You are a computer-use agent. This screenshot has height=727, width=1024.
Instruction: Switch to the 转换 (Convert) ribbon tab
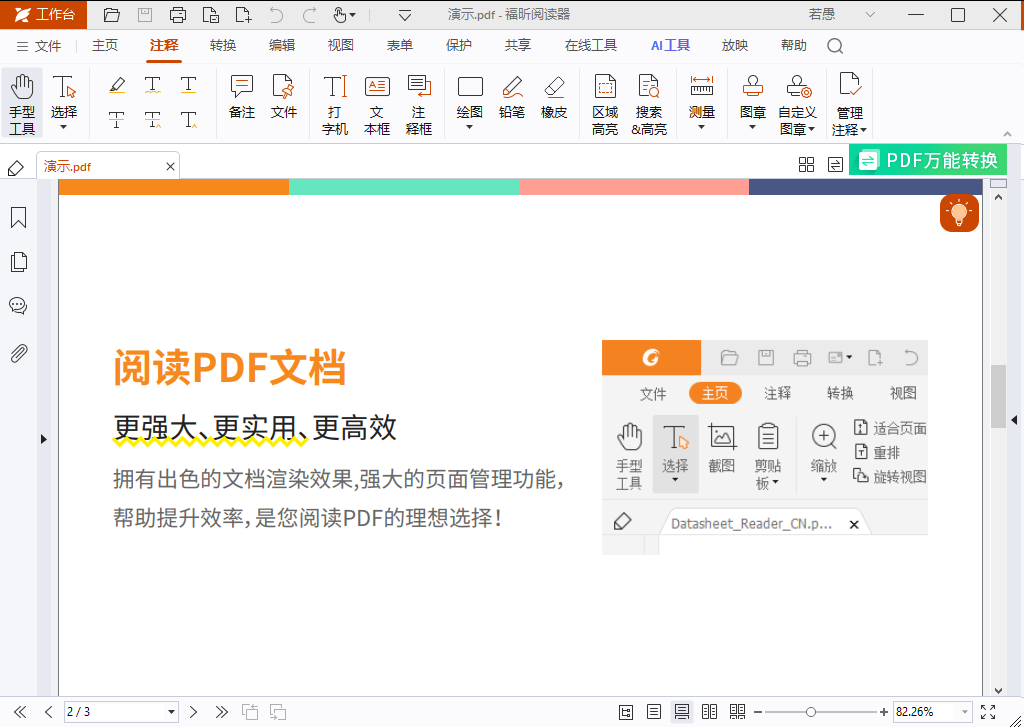pyautogui.click(x=223, y=45)
